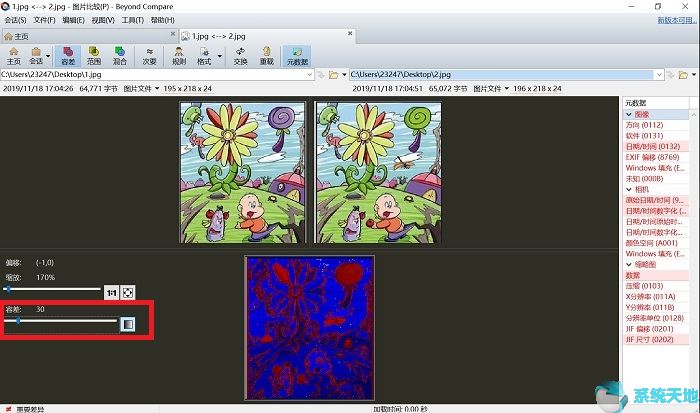Select the 范围 range comparison mode
Viewport: 700px width, 413px height.
pos(94,56)
